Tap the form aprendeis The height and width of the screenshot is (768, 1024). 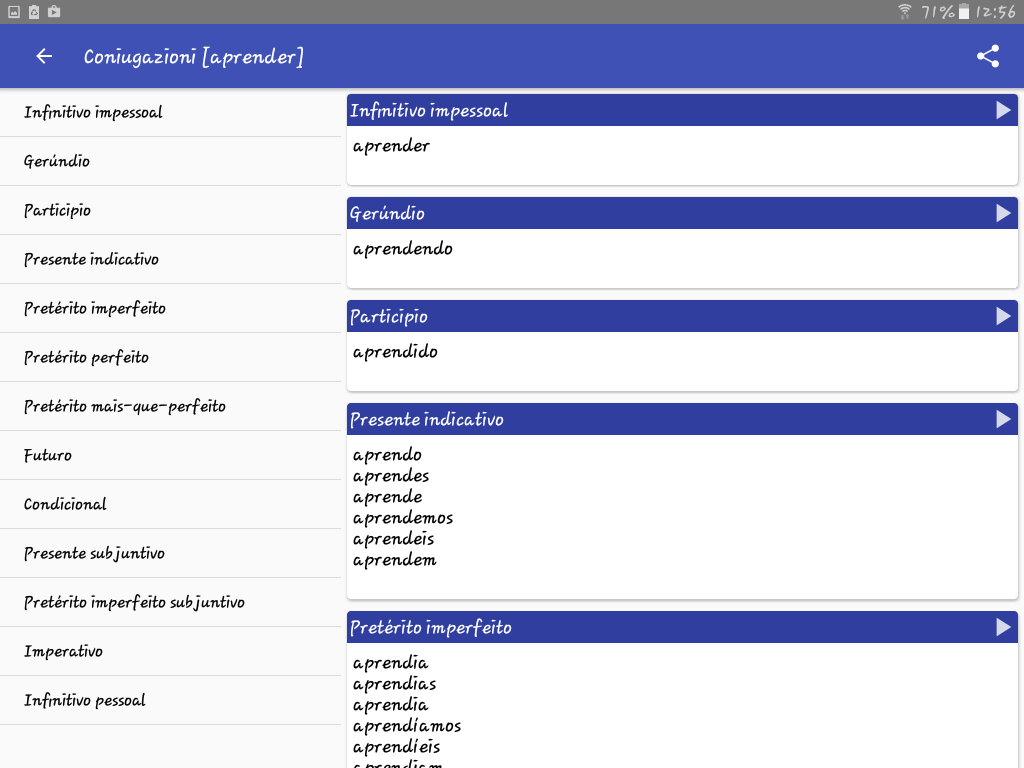393,539
